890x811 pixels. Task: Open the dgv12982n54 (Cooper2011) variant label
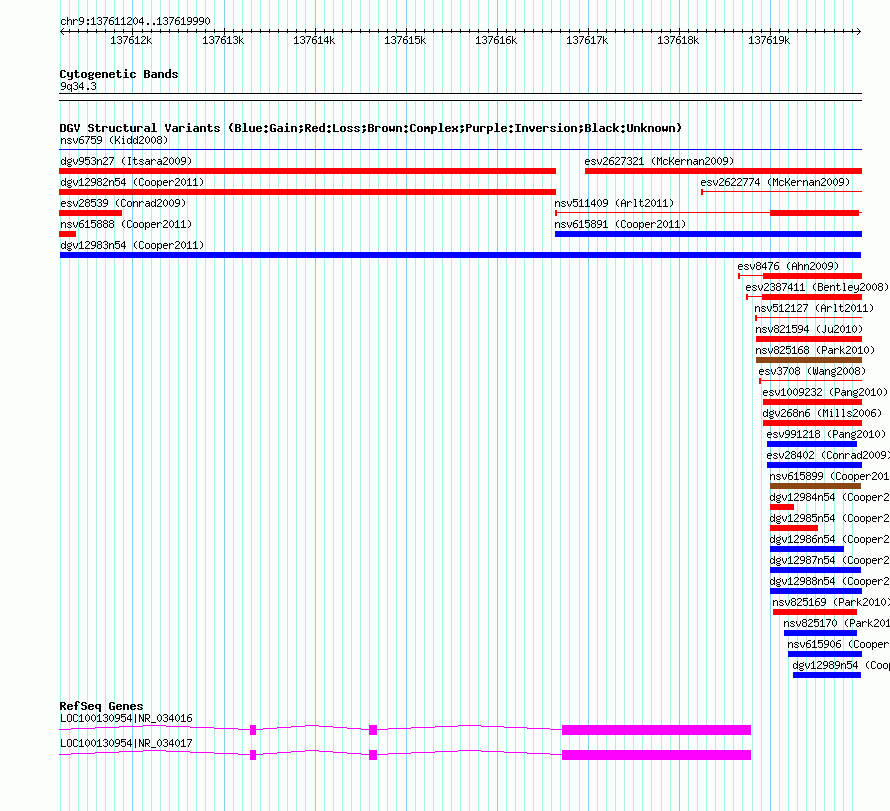(132, 182)
